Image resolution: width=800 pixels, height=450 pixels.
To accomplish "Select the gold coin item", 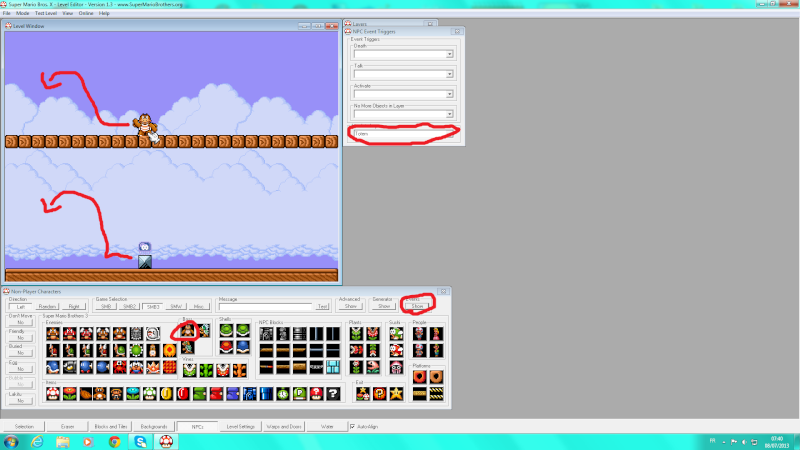I will 166,393.
